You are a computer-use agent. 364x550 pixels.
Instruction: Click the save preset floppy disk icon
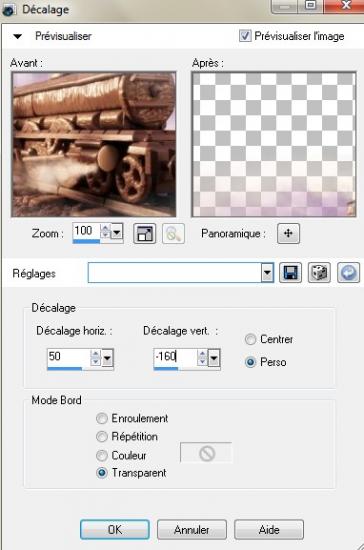(290, 273)
